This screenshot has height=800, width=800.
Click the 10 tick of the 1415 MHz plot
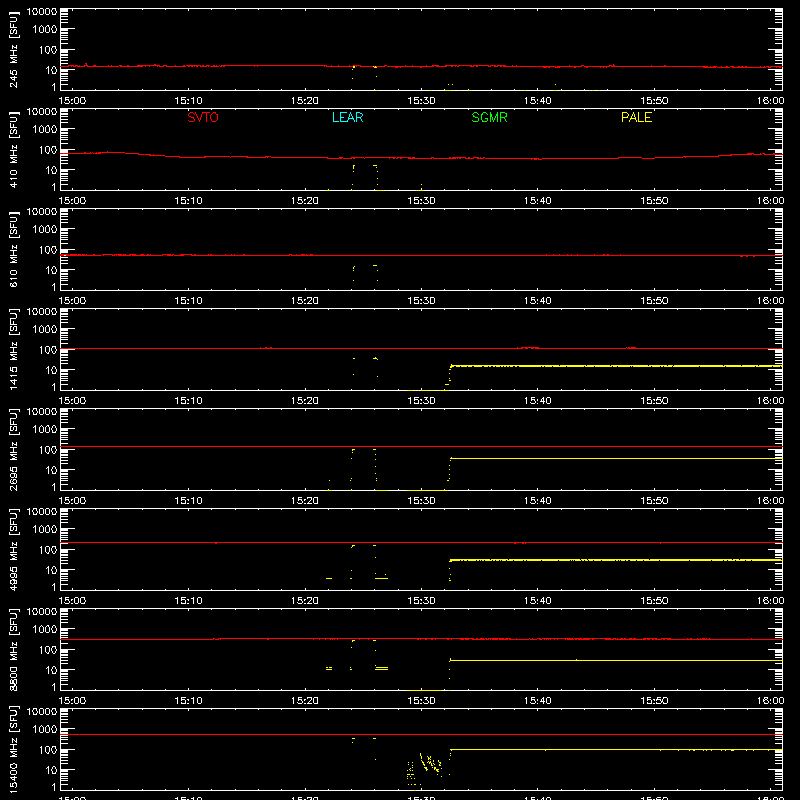point(51,370)
